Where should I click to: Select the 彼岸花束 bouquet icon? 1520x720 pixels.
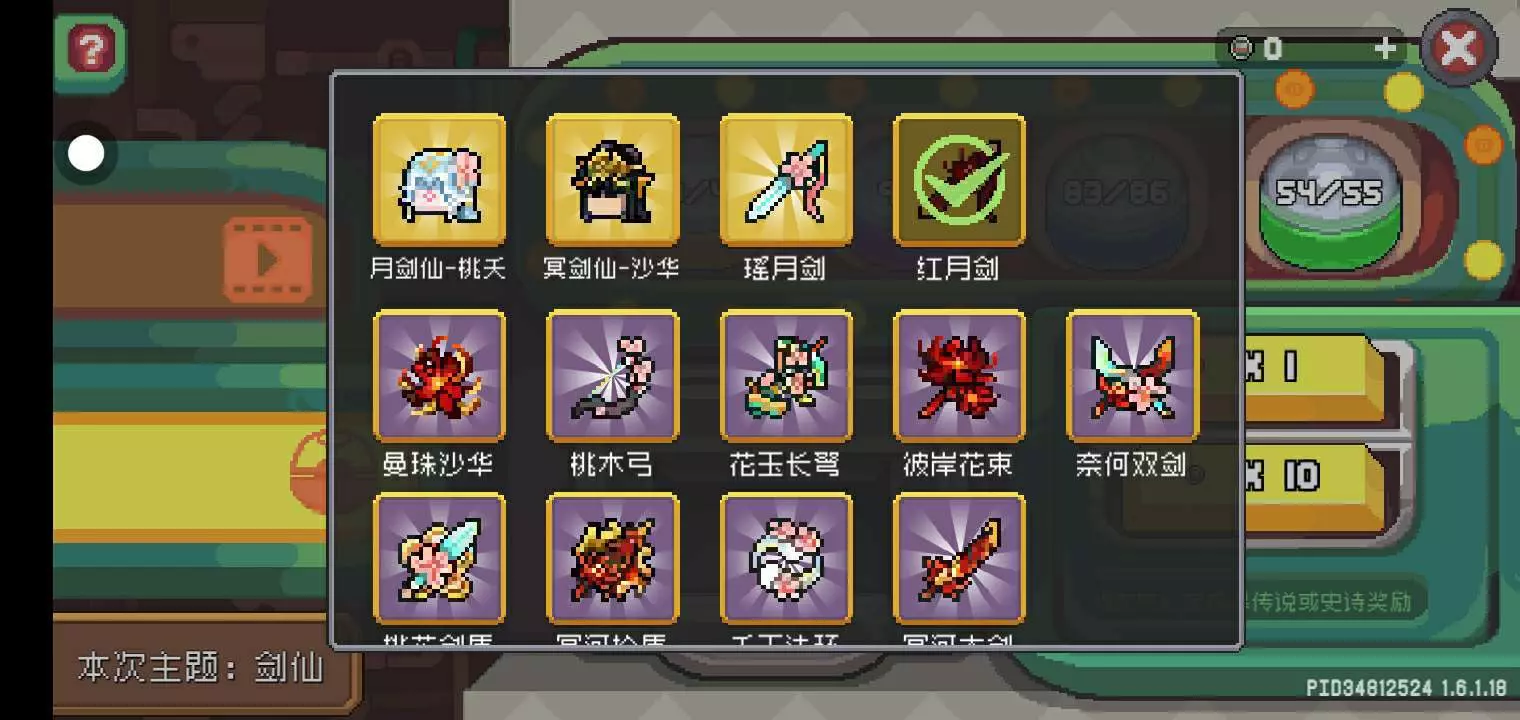(959, 376)
